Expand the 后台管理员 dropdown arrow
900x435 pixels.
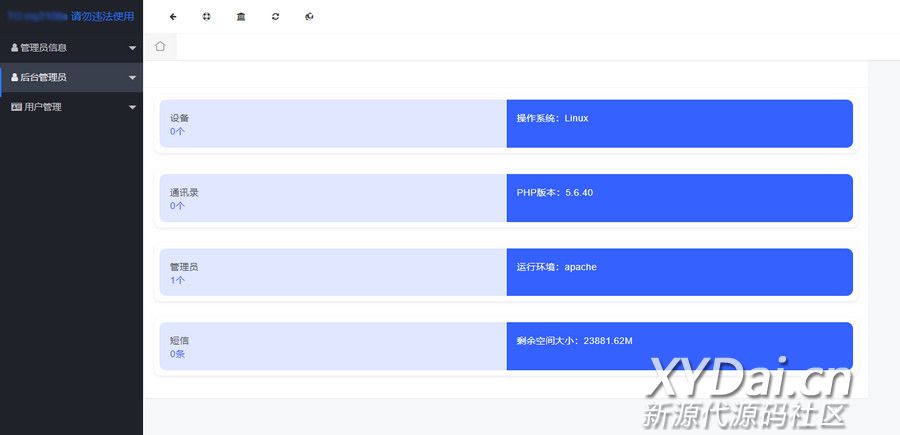pyautogui.click(x=132, y=78)
